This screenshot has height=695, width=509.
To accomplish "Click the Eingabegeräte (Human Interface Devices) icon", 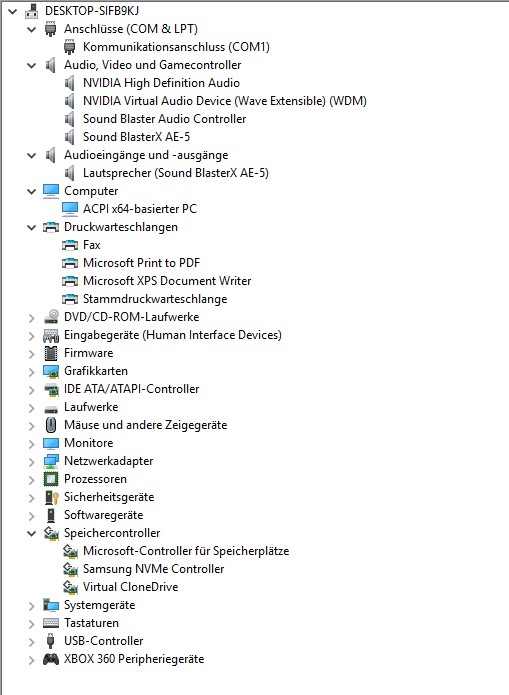I will 51,335.
